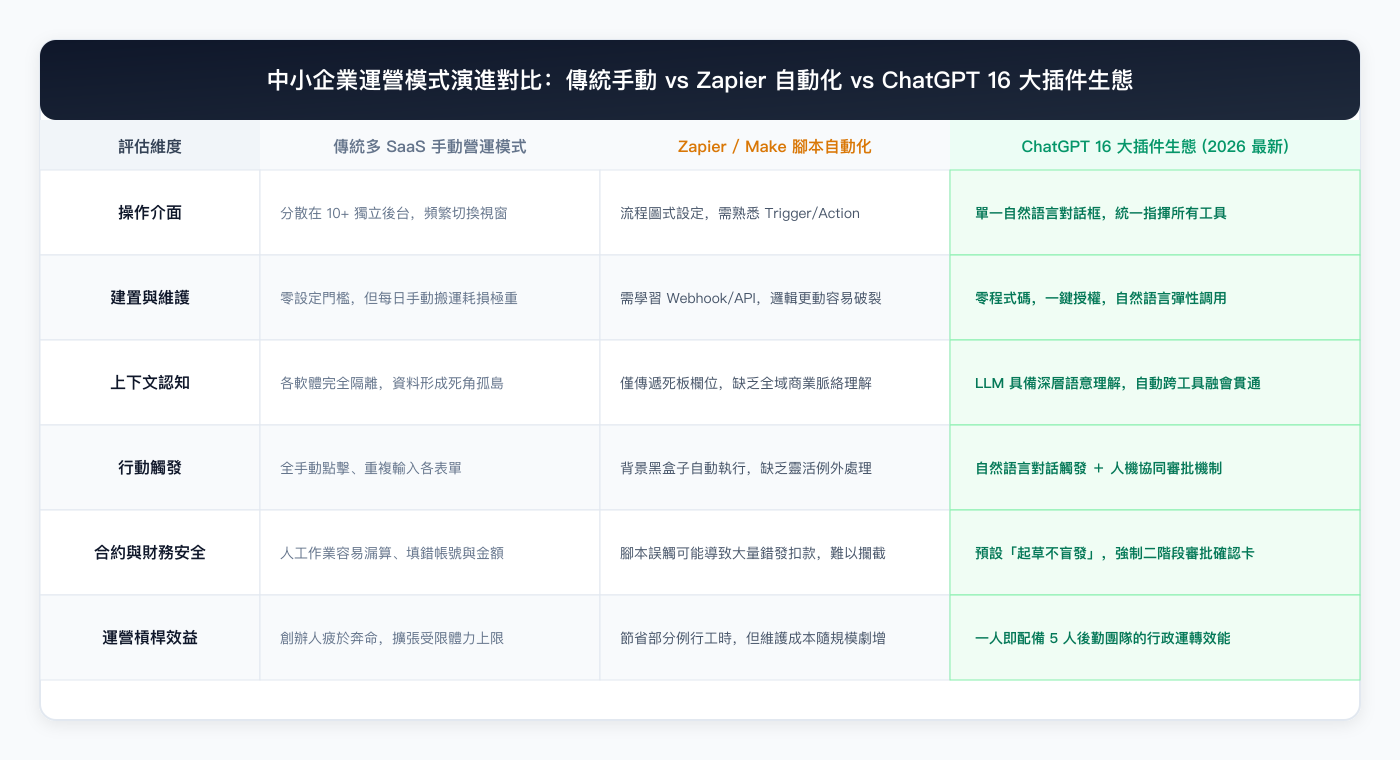The height and width of the screenshot is (760, 1400).
Task: Select cell 單一自然語言對話框，統一指揮所有工具
Action: (1155, 213)
